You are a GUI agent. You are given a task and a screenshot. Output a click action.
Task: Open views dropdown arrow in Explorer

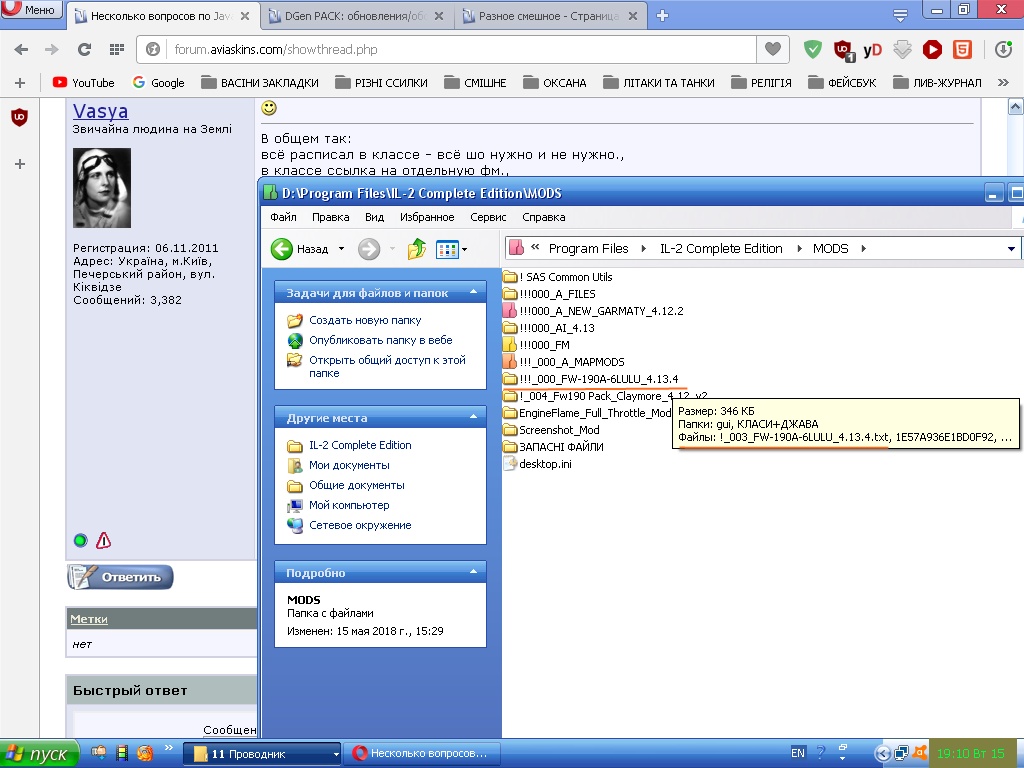coord(464,249)
